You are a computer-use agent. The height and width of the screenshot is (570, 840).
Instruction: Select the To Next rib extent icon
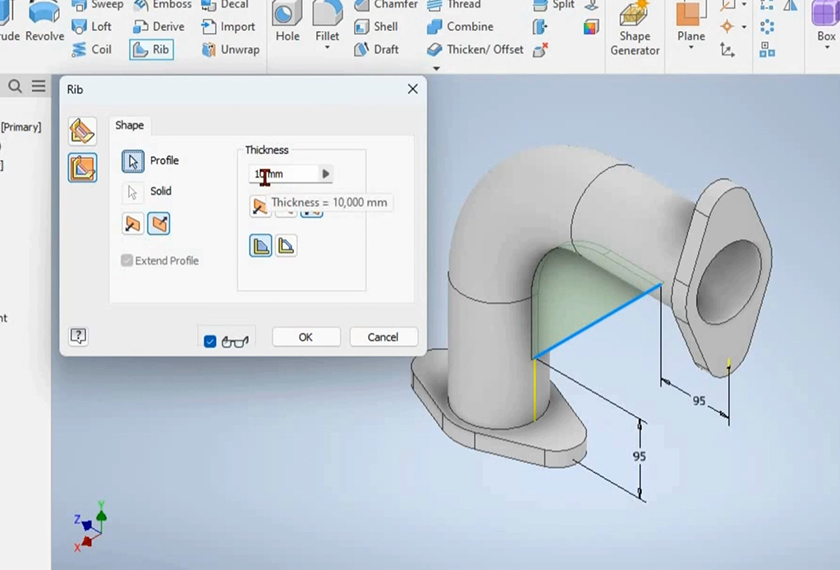(260, 245)
